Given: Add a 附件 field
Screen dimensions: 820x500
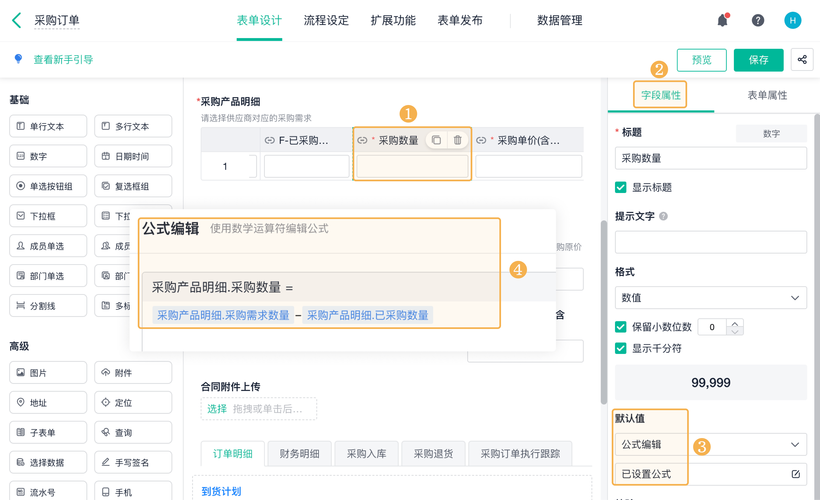Looking at the screenshot, I should click(133, 372).
